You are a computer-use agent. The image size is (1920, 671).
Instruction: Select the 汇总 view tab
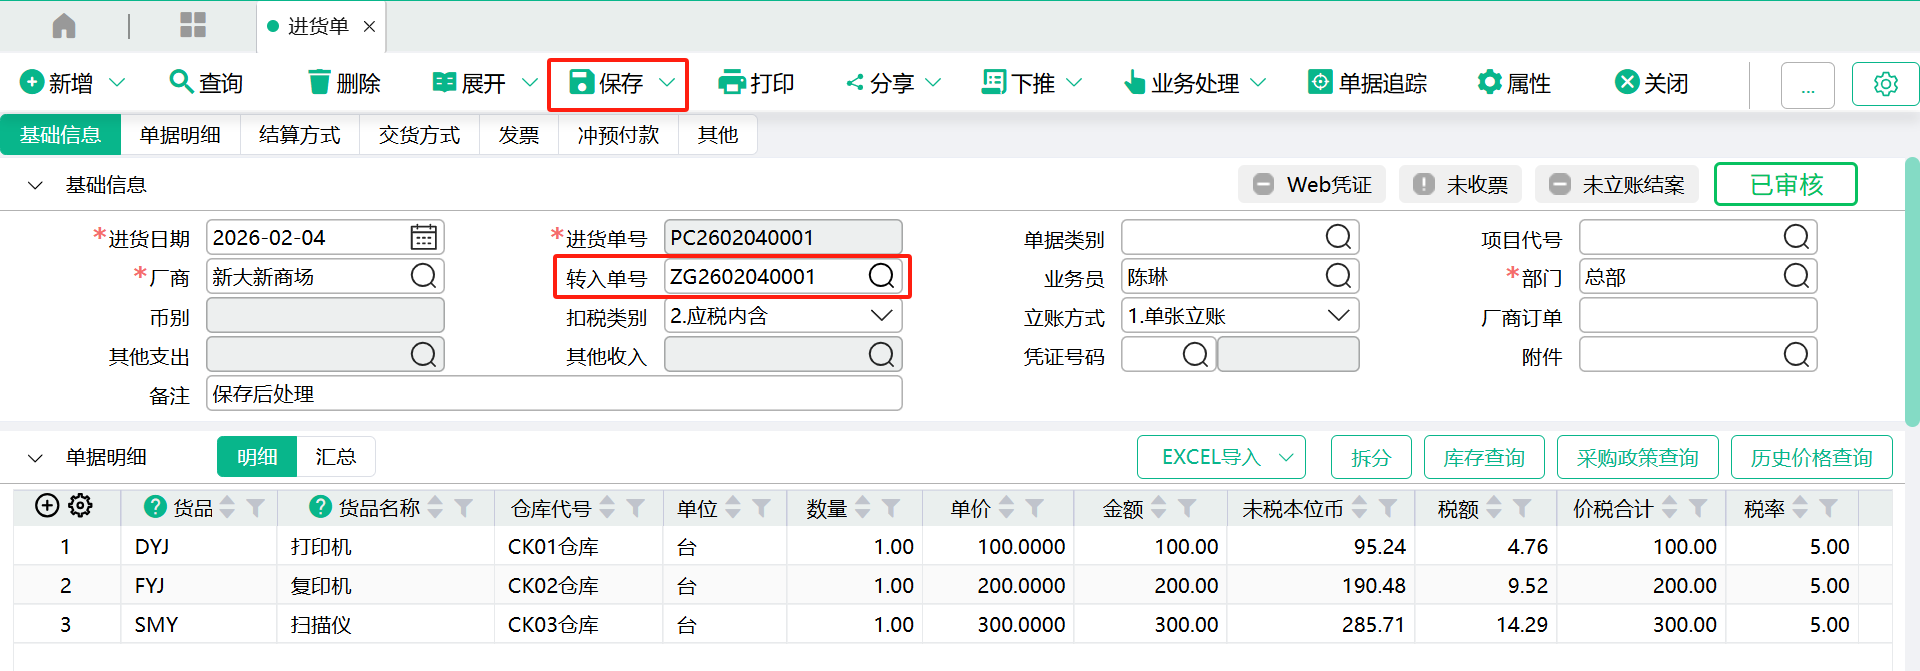point(335,457)
